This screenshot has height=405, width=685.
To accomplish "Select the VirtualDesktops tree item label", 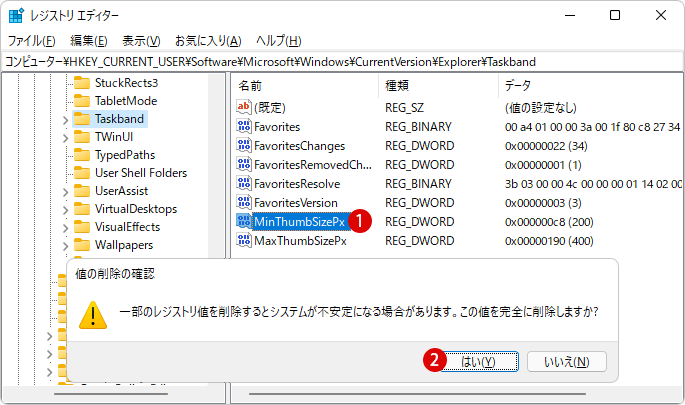I will pyautogui.click(x=135, y=209).
